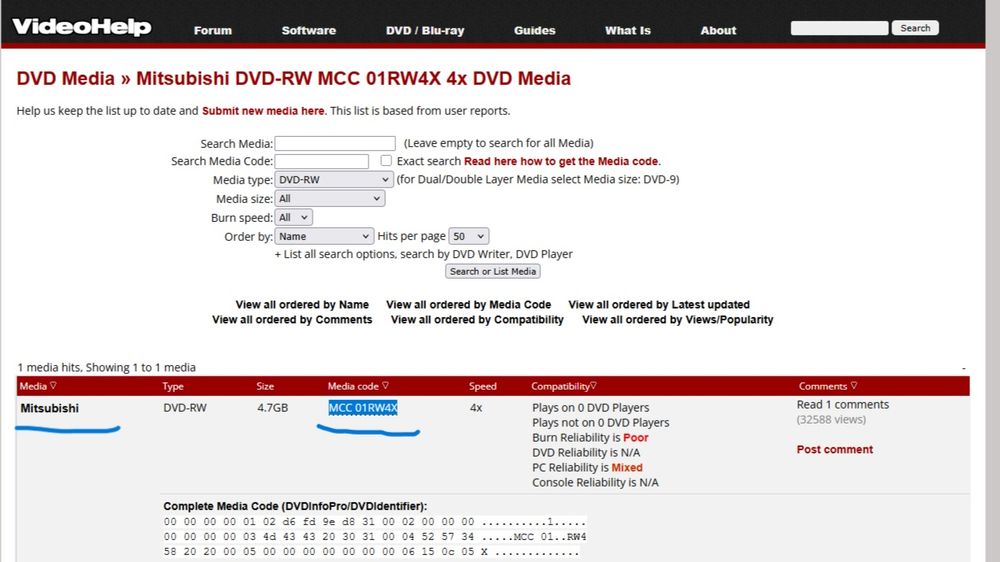Click View all ordered by Comments
This screenshot has height=562, width=1000.
point(292,320)
